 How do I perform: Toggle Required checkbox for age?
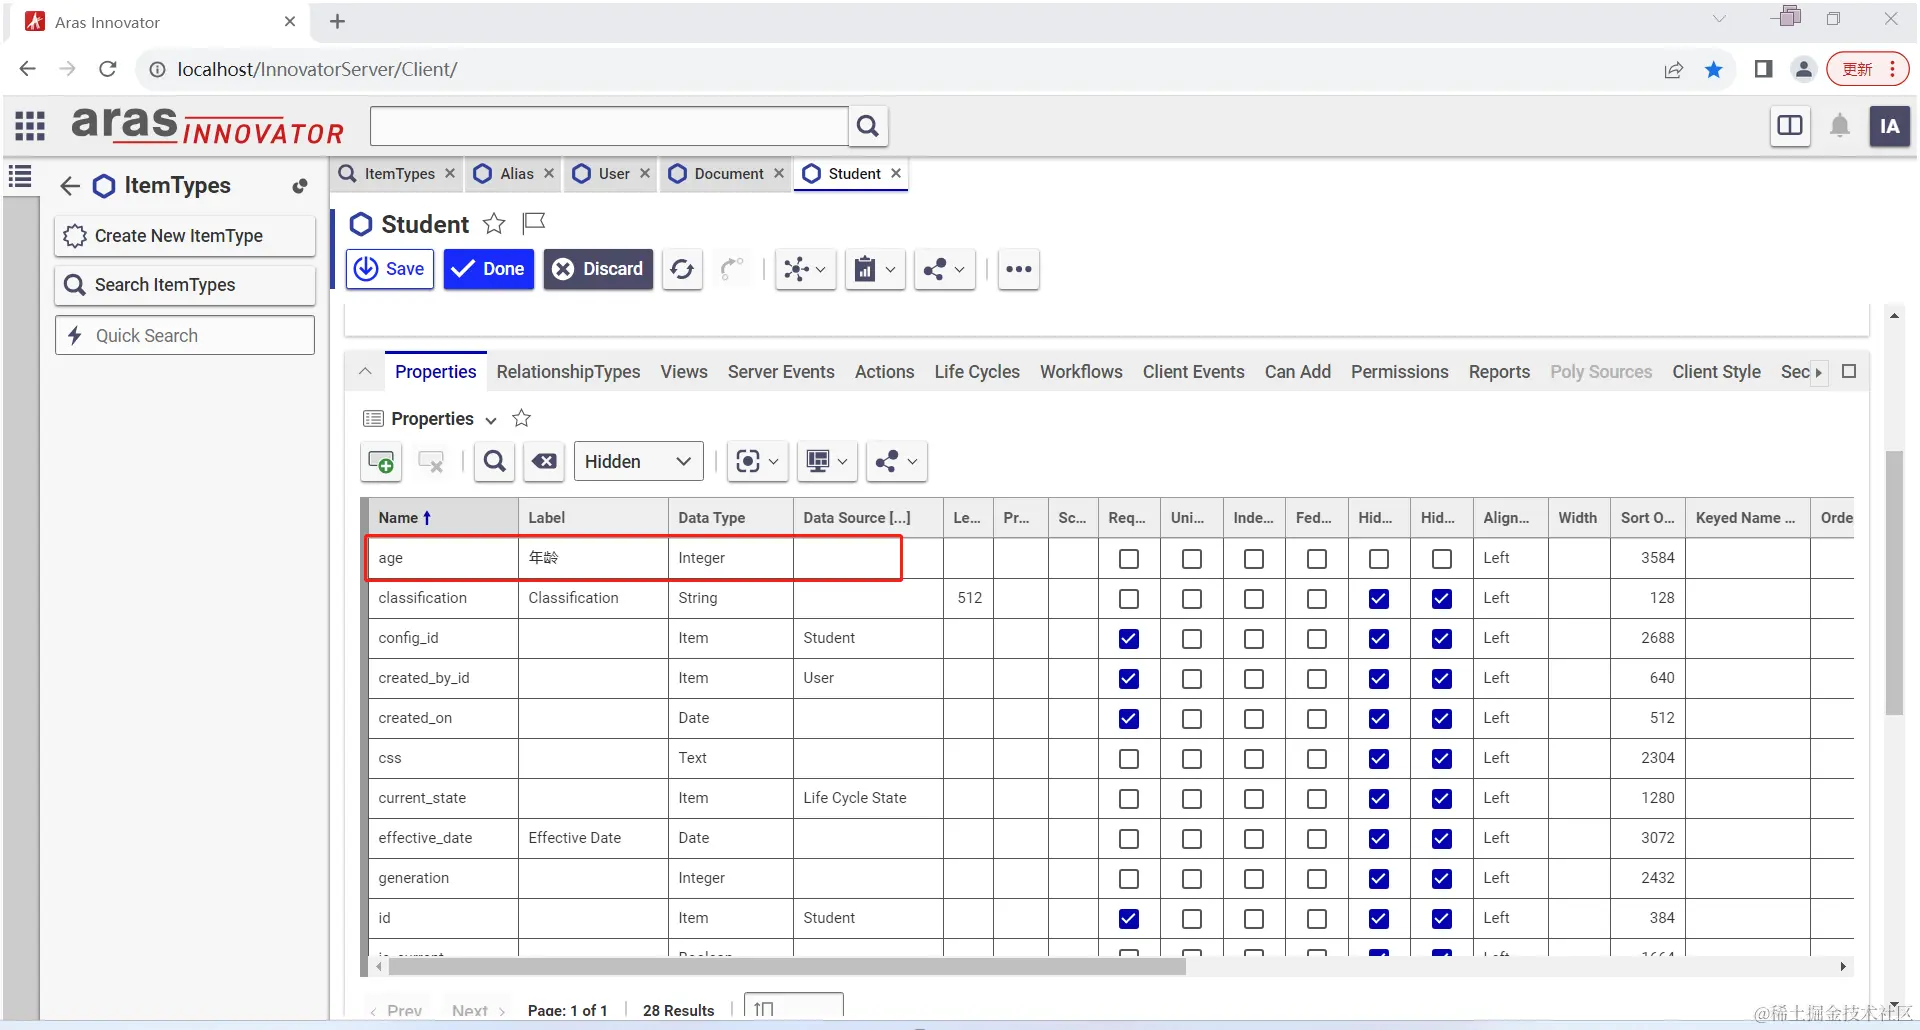(1129, 559)
